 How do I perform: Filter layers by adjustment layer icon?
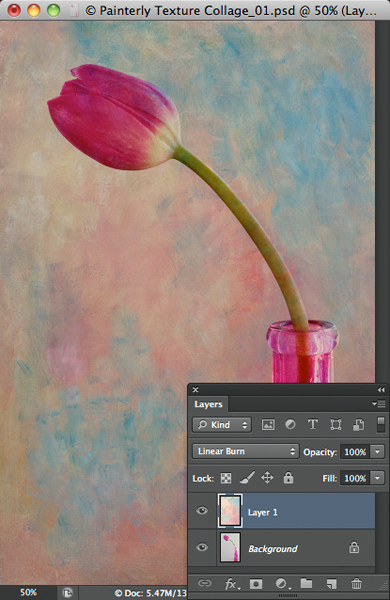290,424
